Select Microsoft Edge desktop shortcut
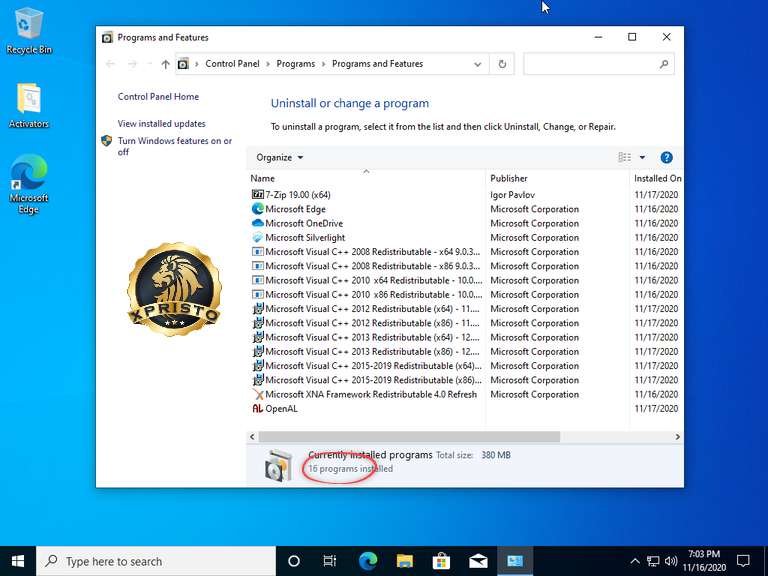Viewport: 768px width, 576px height. coord(29,184)
